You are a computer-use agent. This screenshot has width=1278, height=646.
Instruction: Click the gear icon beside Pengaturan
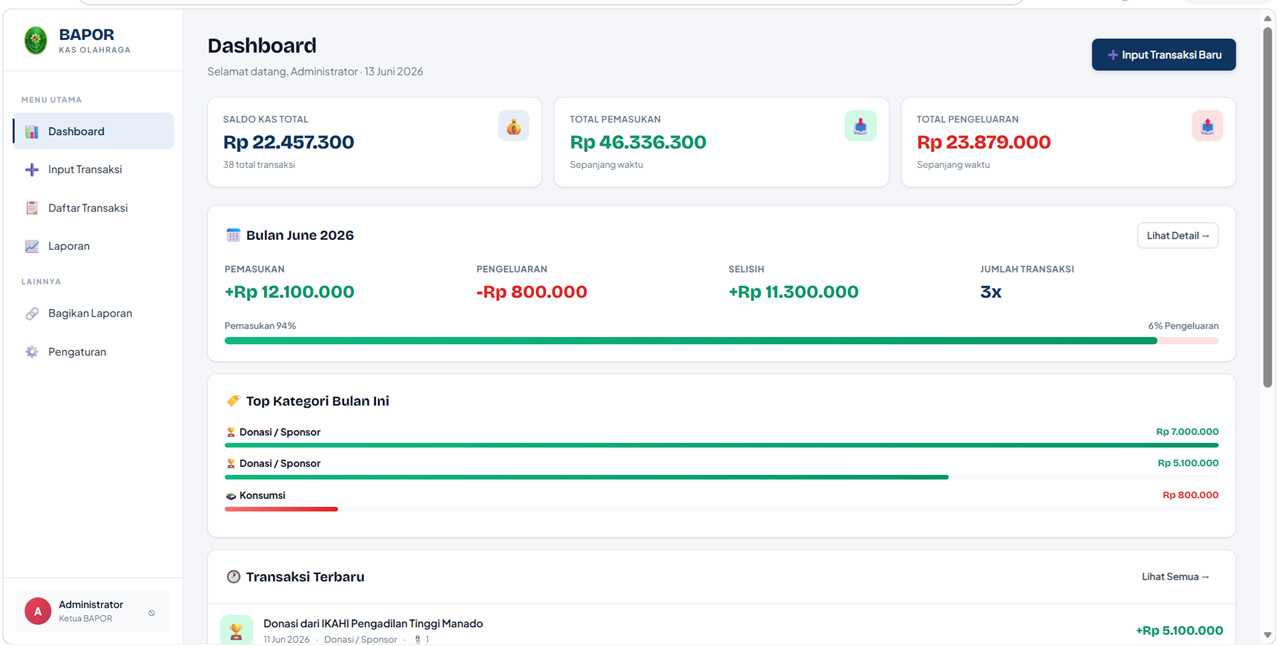point(32,352)
